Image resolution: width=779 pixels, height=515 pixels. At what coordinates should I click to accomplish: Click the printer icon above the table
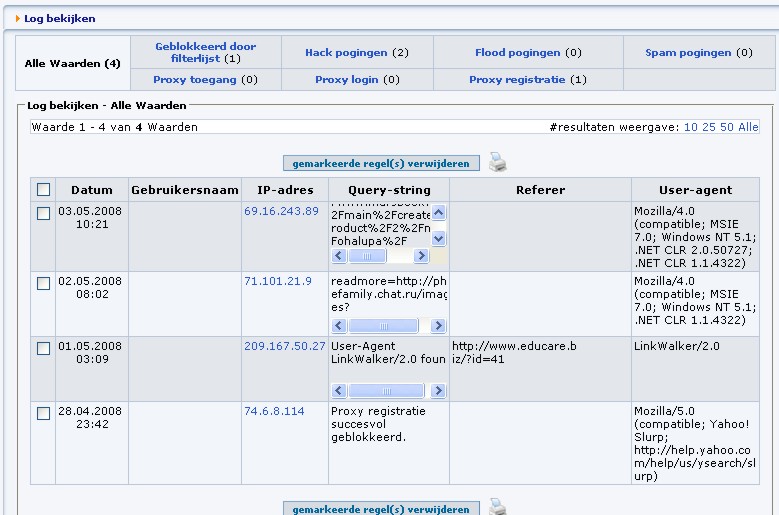(498, 162)
